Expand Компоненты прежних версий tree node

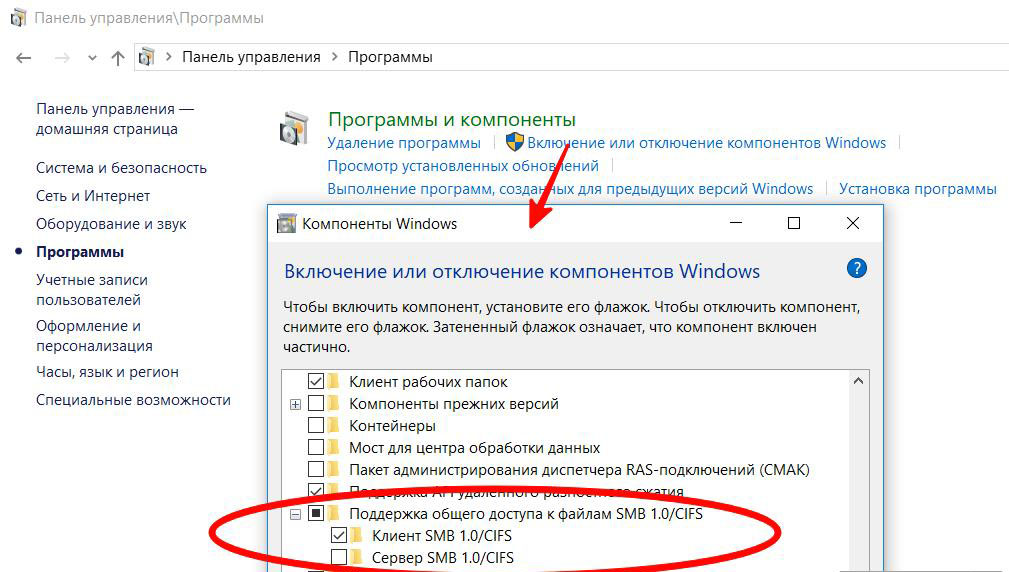pos(295,404)
